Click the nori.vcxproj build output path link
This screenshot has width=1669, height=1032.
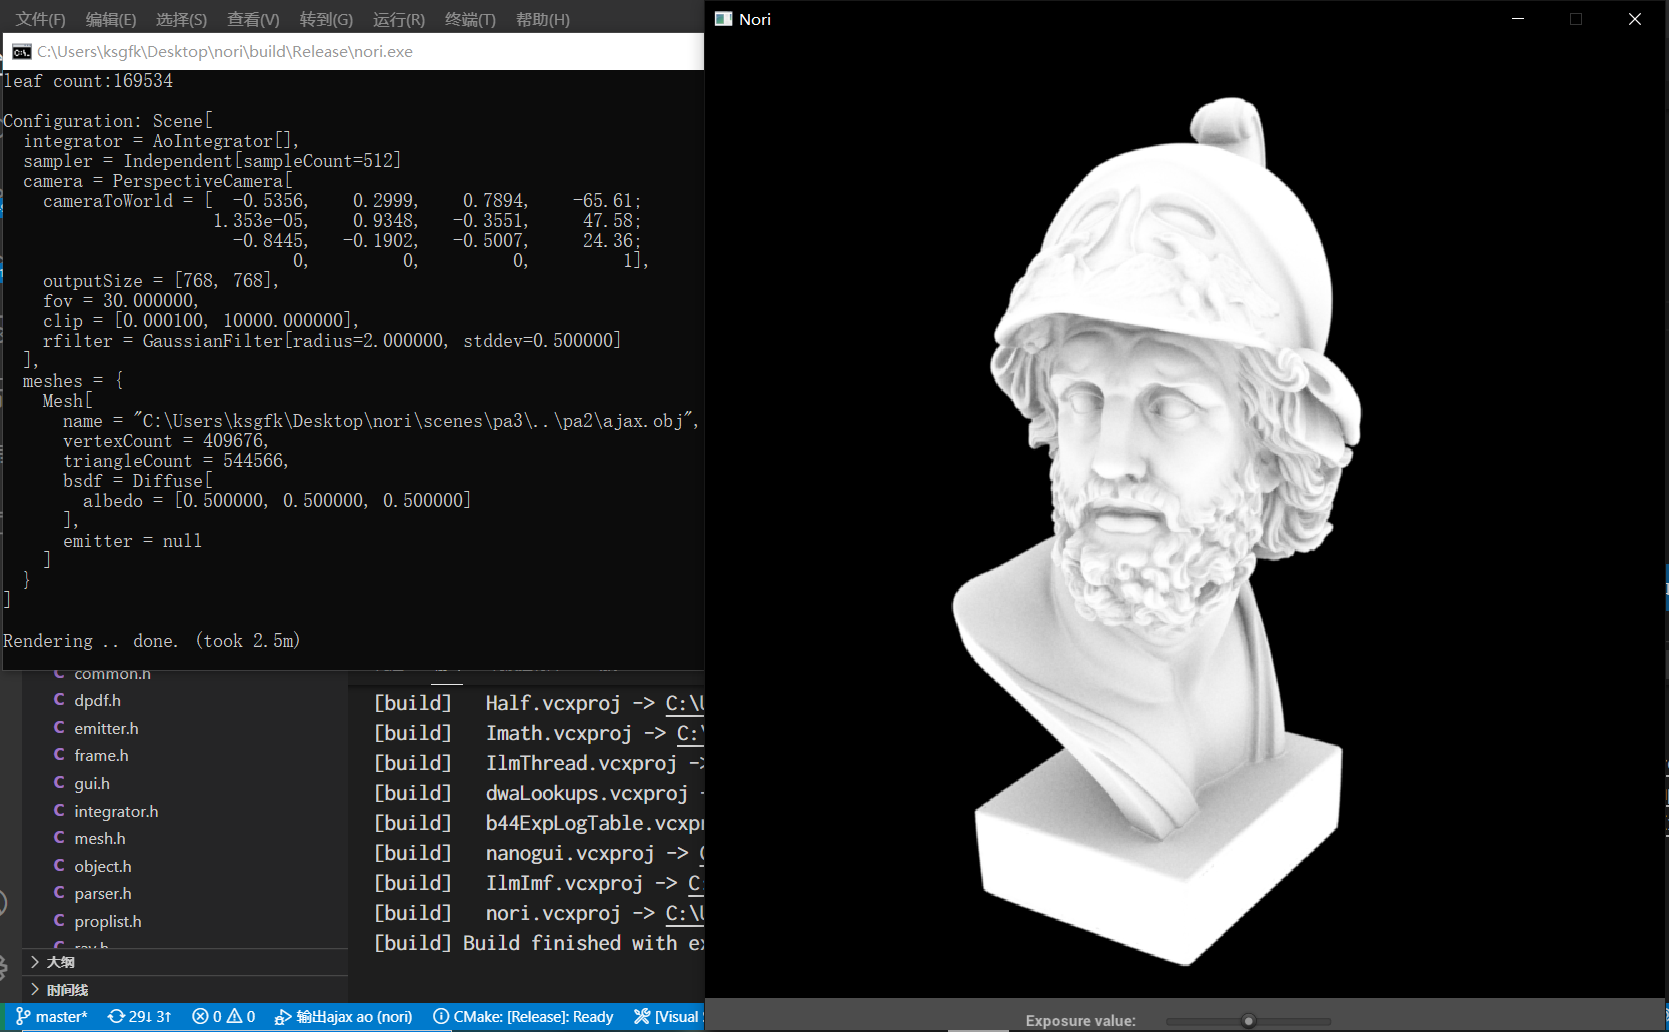(684, 913)
